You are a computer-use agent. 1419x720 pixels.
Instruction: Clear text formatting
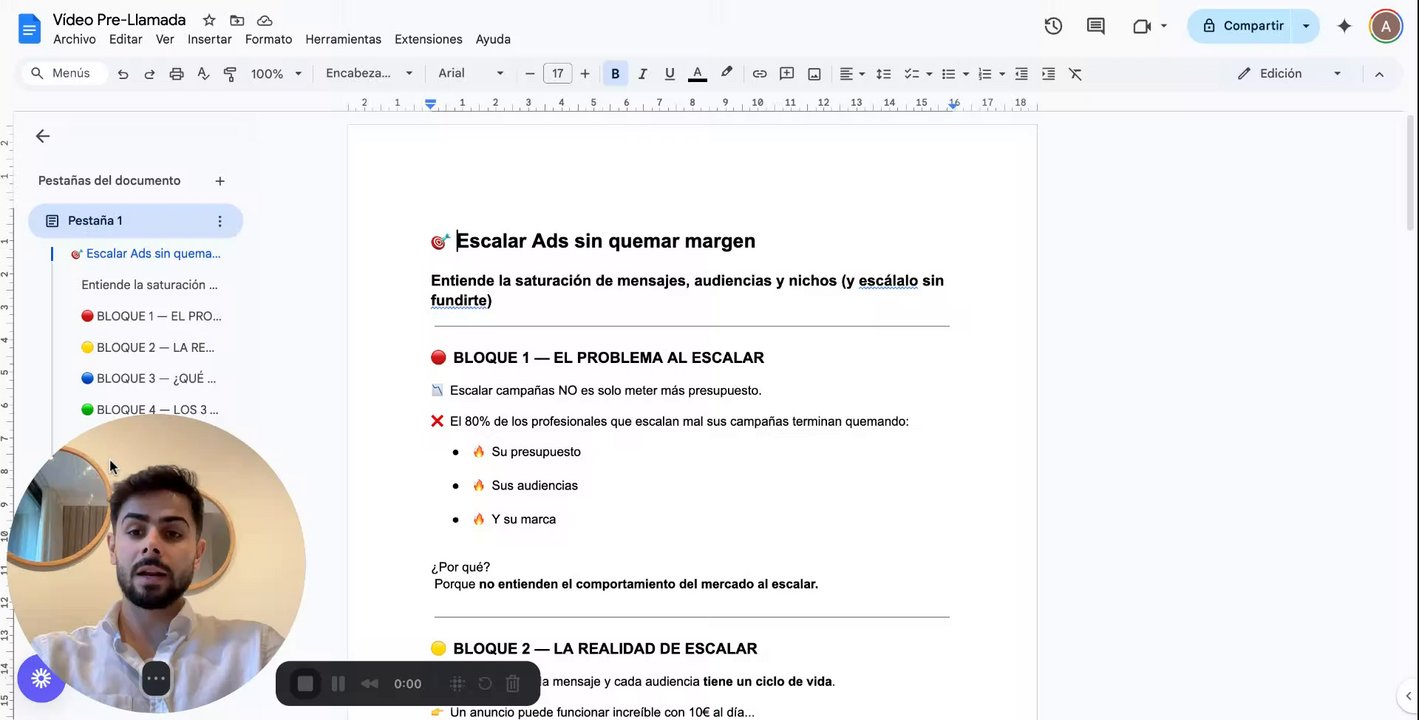1075,74
